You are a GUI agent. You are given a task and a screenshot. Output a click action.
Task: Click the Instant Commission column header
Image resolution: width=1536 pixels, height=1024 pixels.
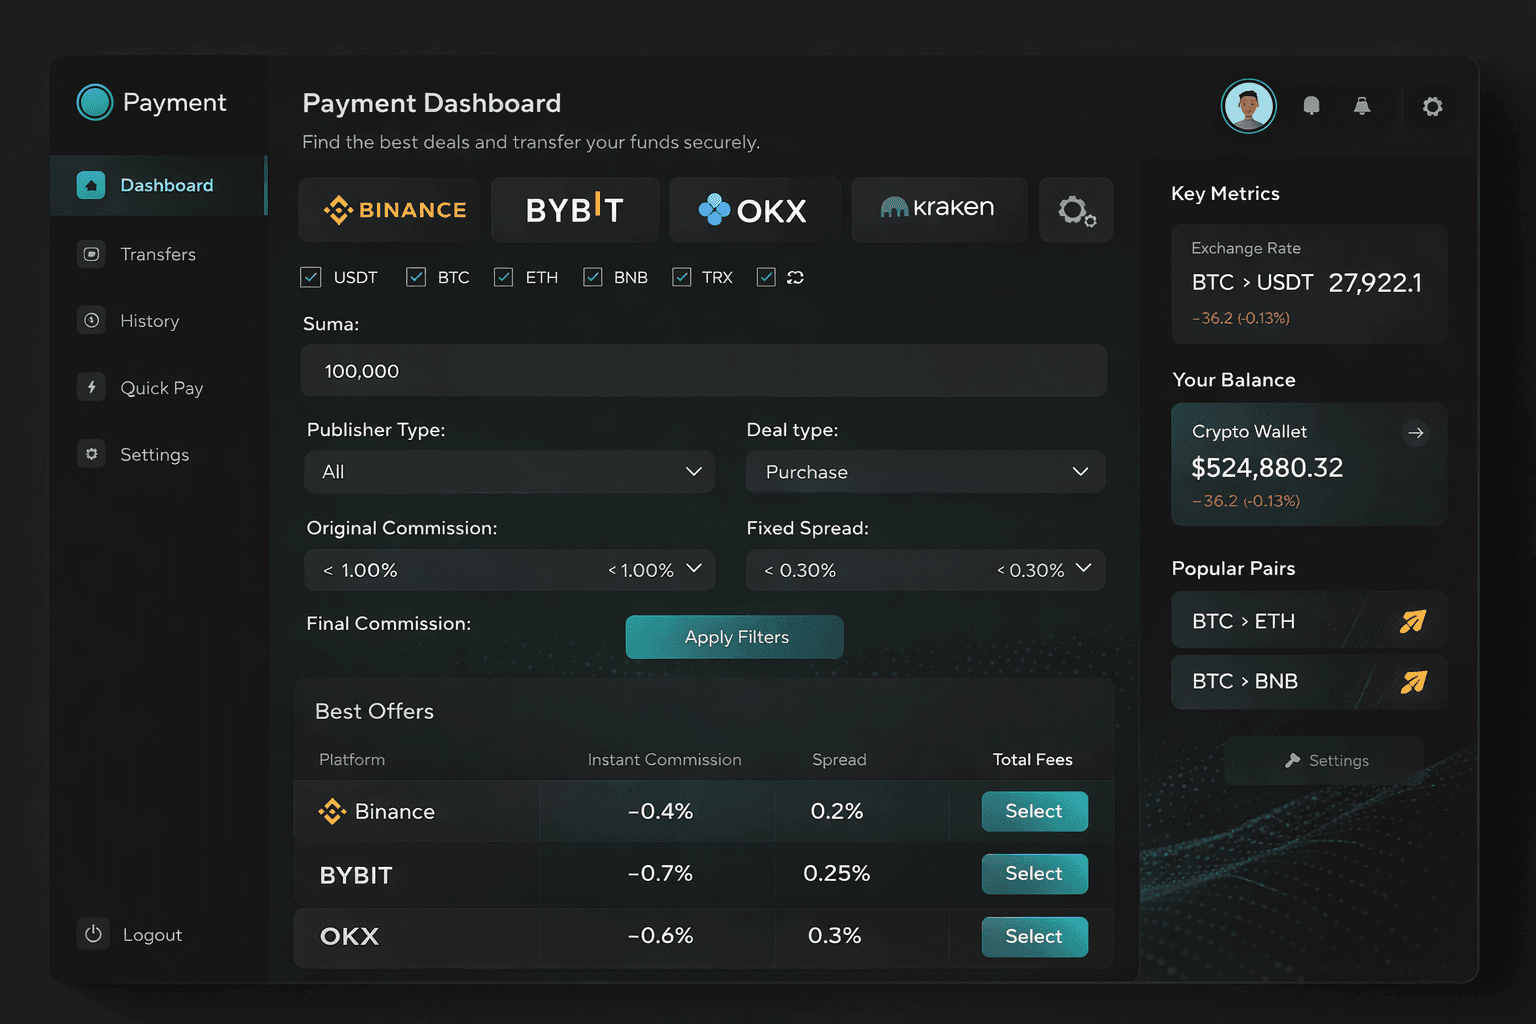pyautogui.click(x=664, y=760)
